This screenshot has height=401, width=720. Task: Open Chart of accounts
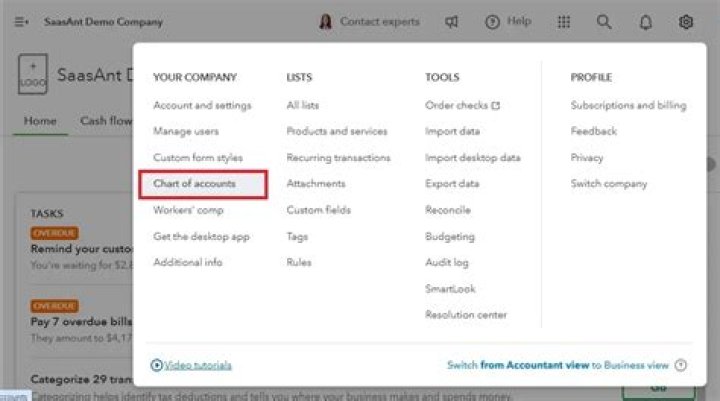(194, 184)
